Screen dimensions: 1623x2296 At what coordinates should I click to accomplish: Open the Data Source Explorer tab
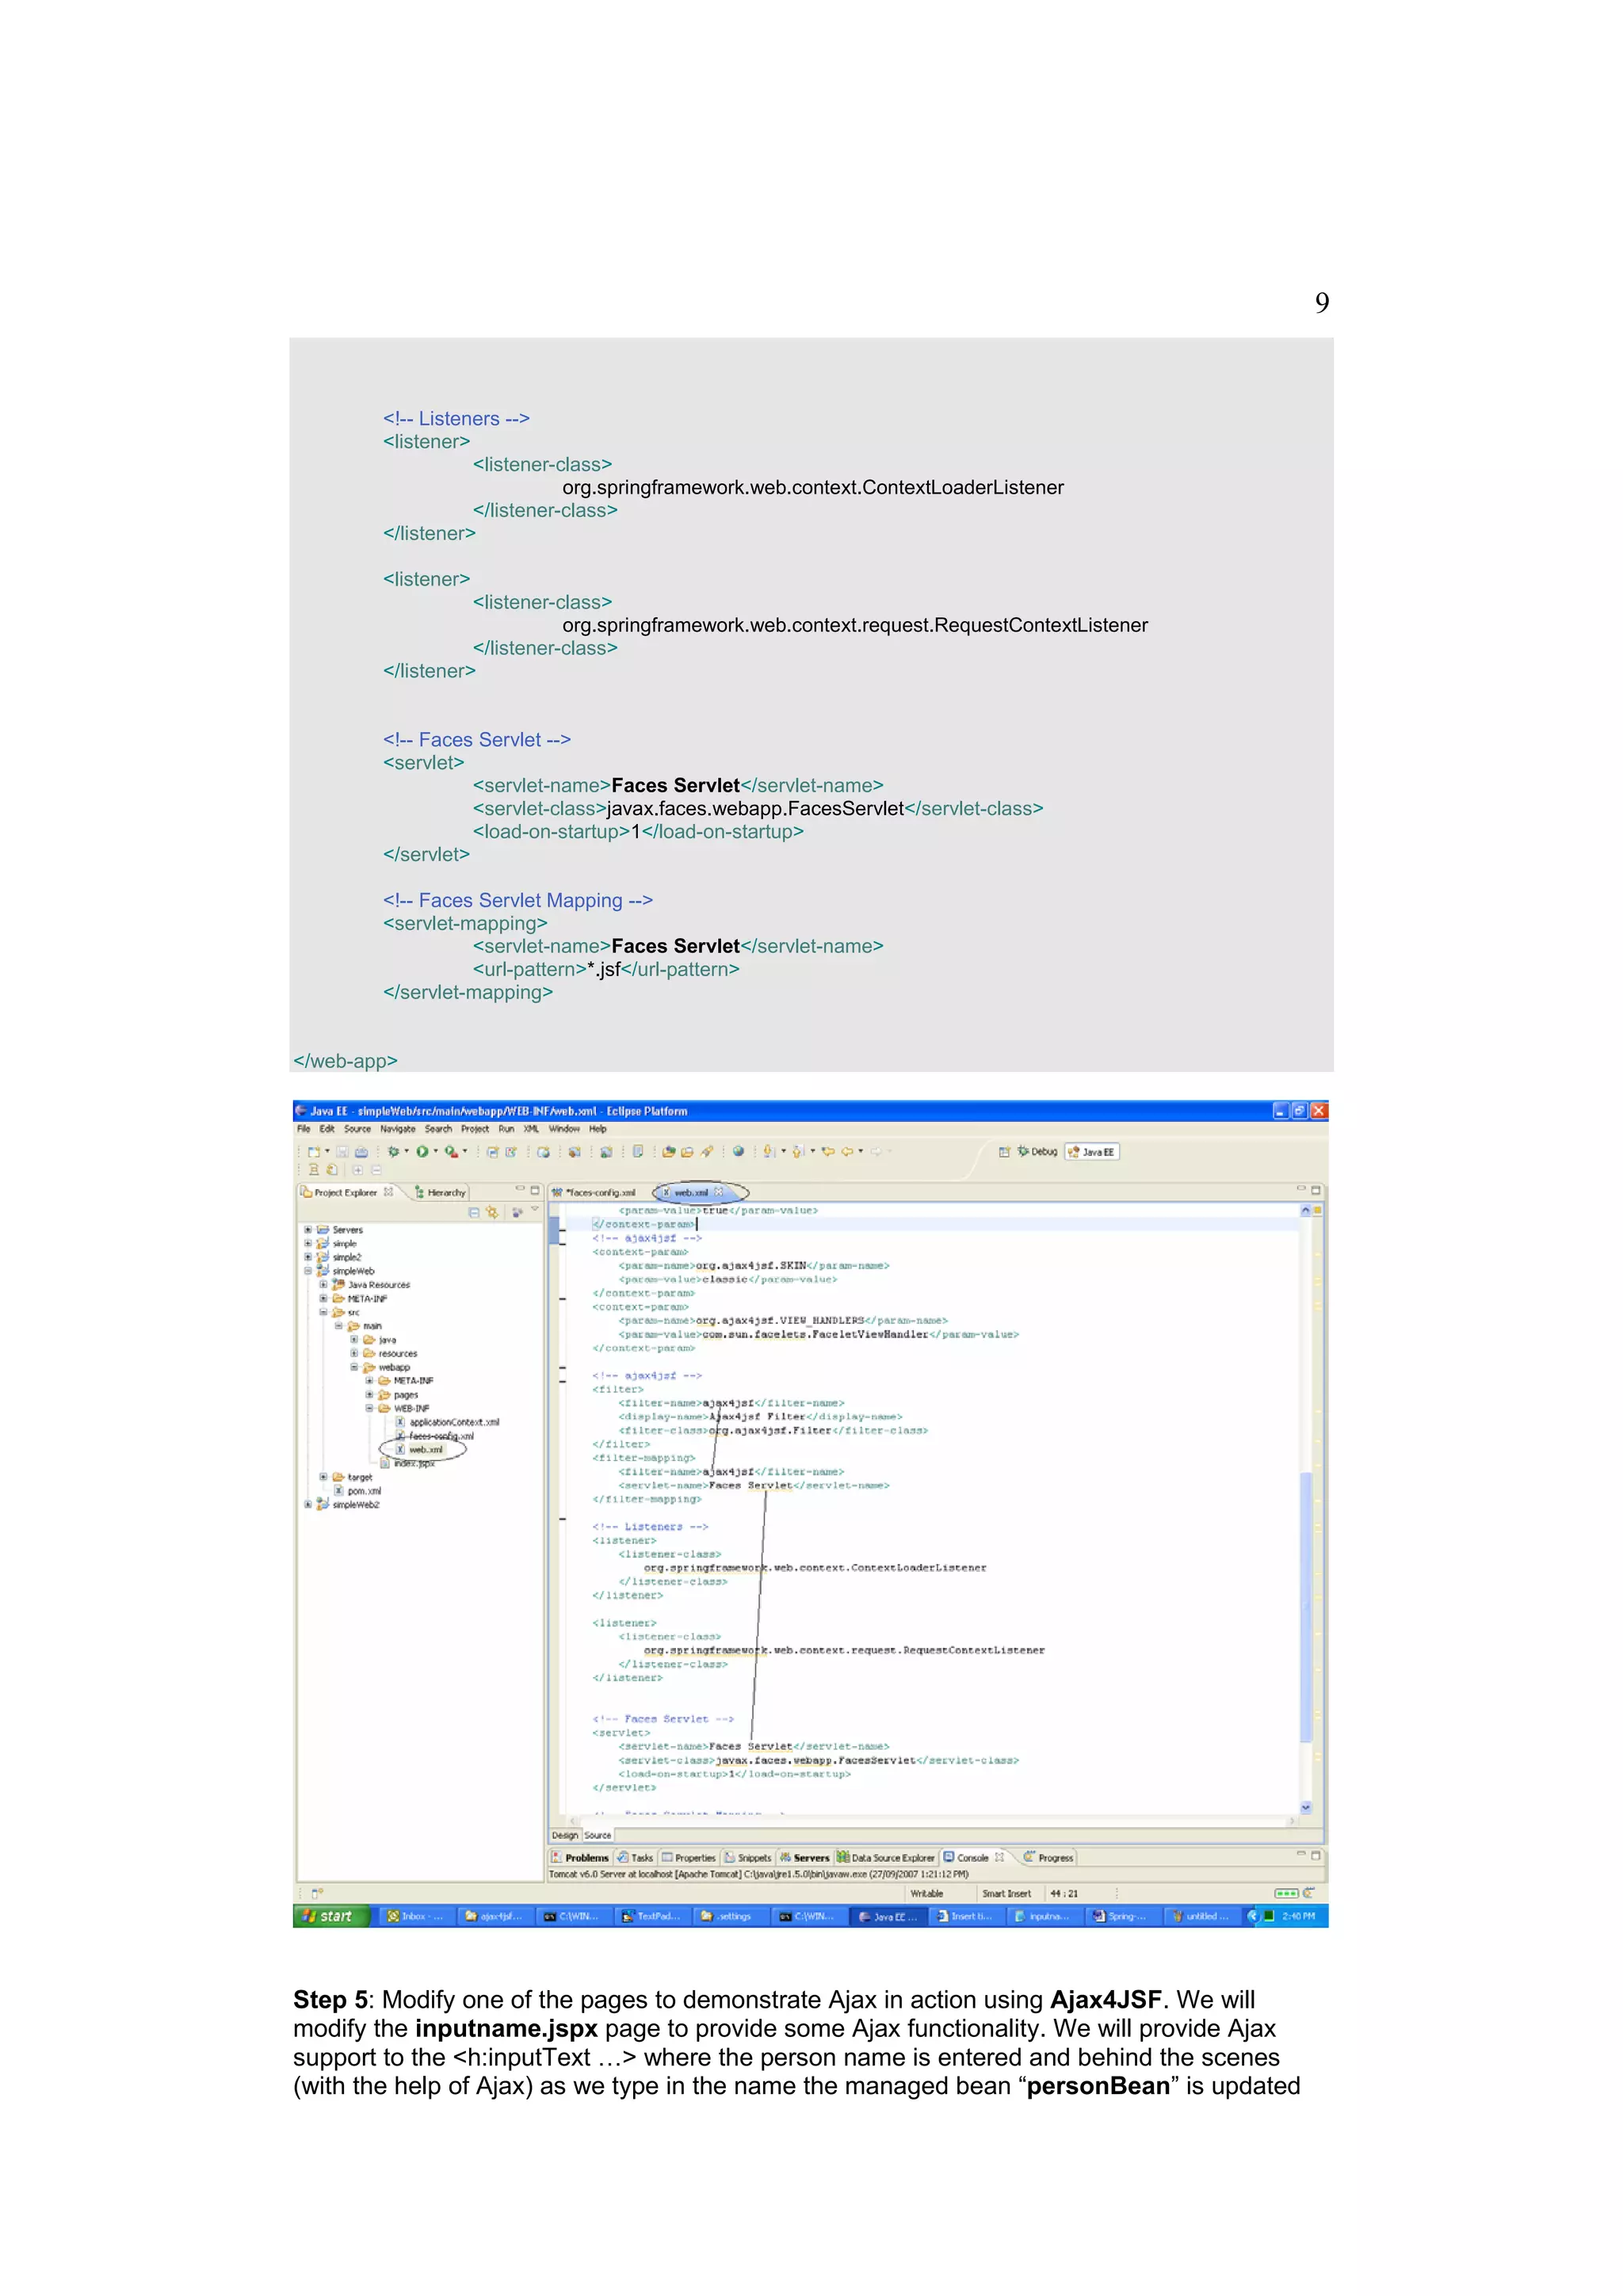[886, 1858]
